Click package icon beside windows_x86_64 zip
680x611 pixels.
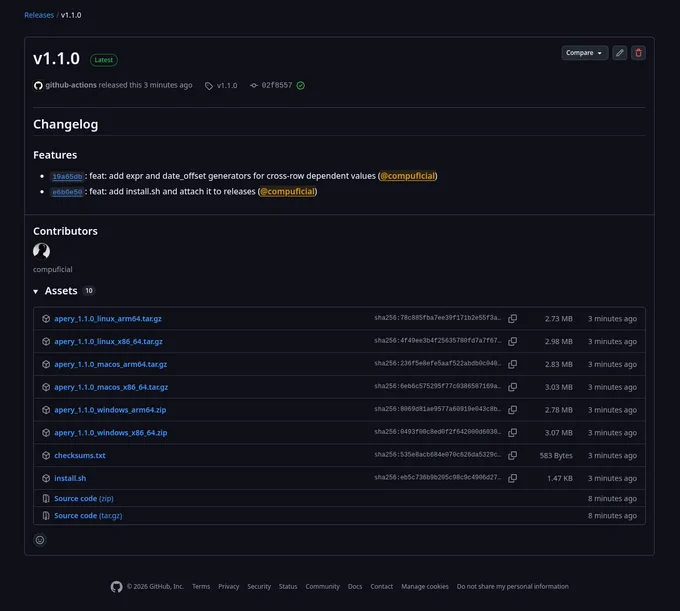click(46, 433)
